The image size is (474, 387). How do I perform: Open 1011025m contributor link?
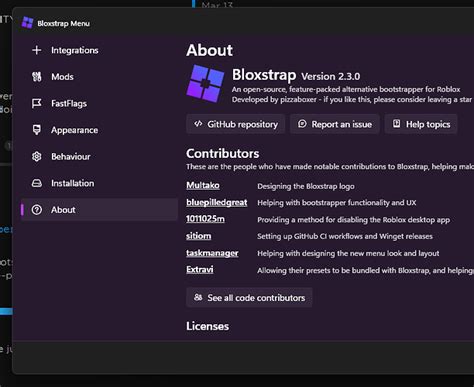[x=205, y=219]
